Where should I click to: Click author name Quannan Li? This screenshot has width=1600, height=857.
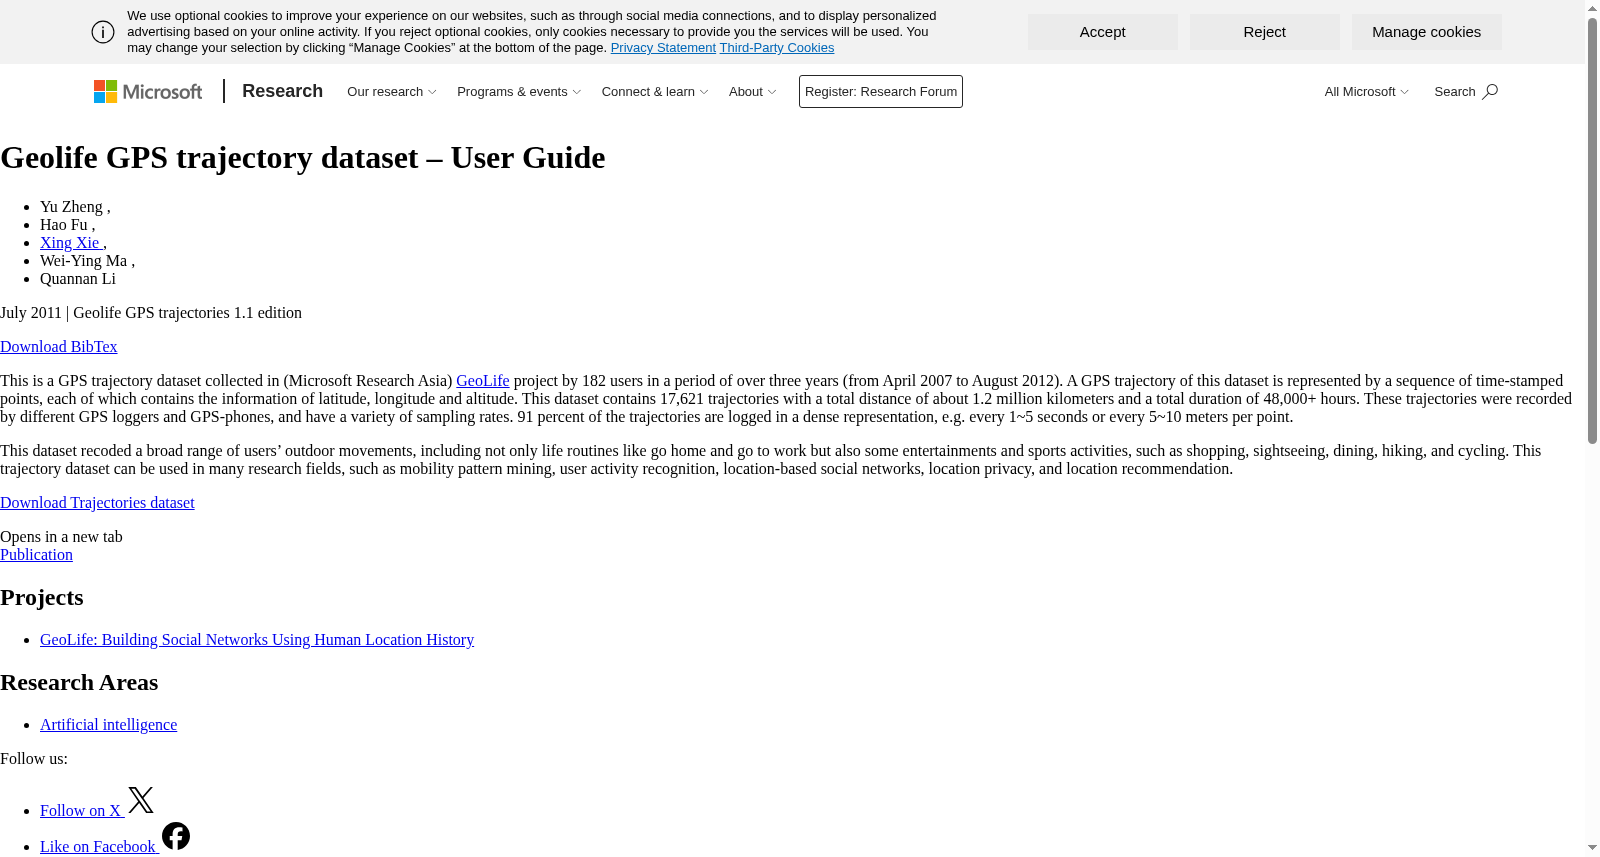pos(78,279)
